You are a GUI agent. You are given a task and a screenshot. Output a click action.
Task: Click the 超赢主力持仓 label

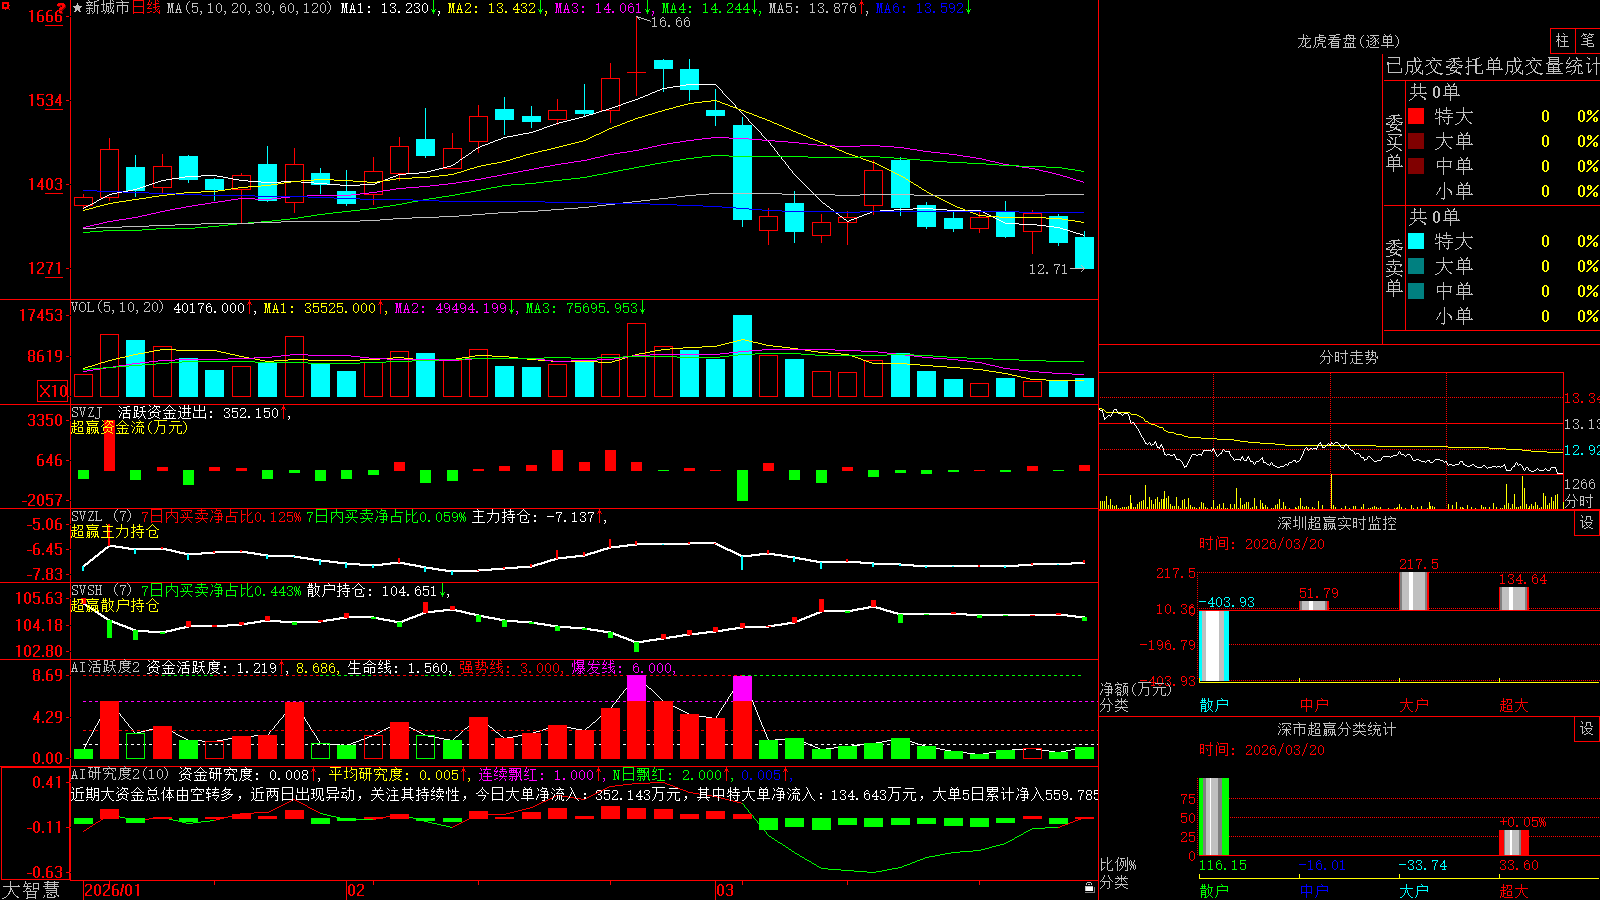(115, 531)
